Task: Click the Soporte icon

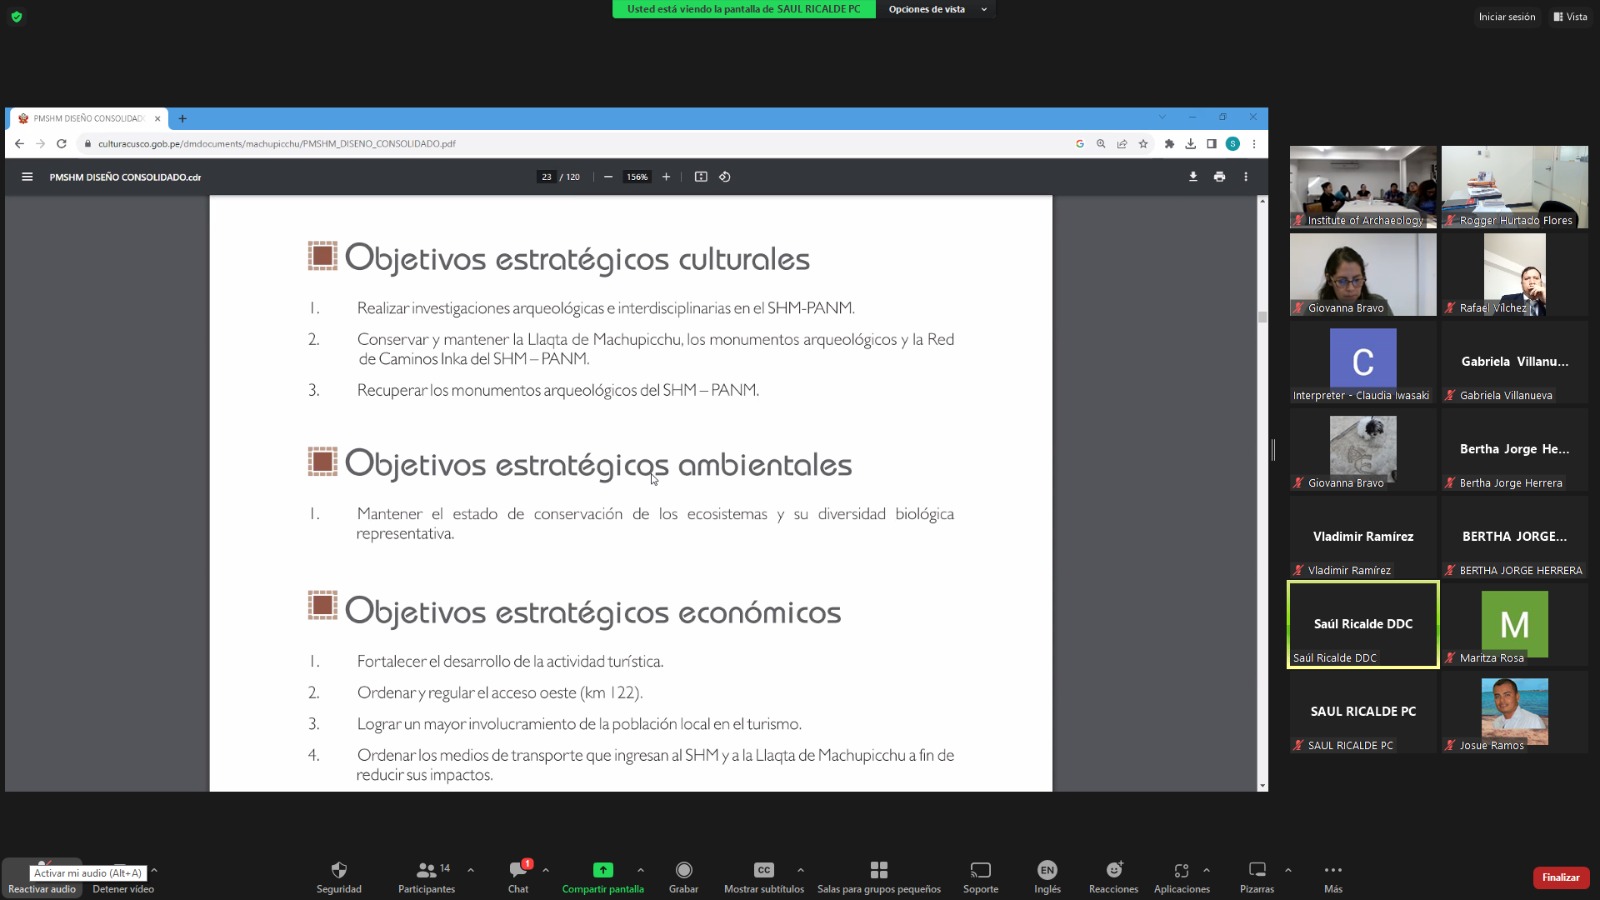Action: pos(981,870)
